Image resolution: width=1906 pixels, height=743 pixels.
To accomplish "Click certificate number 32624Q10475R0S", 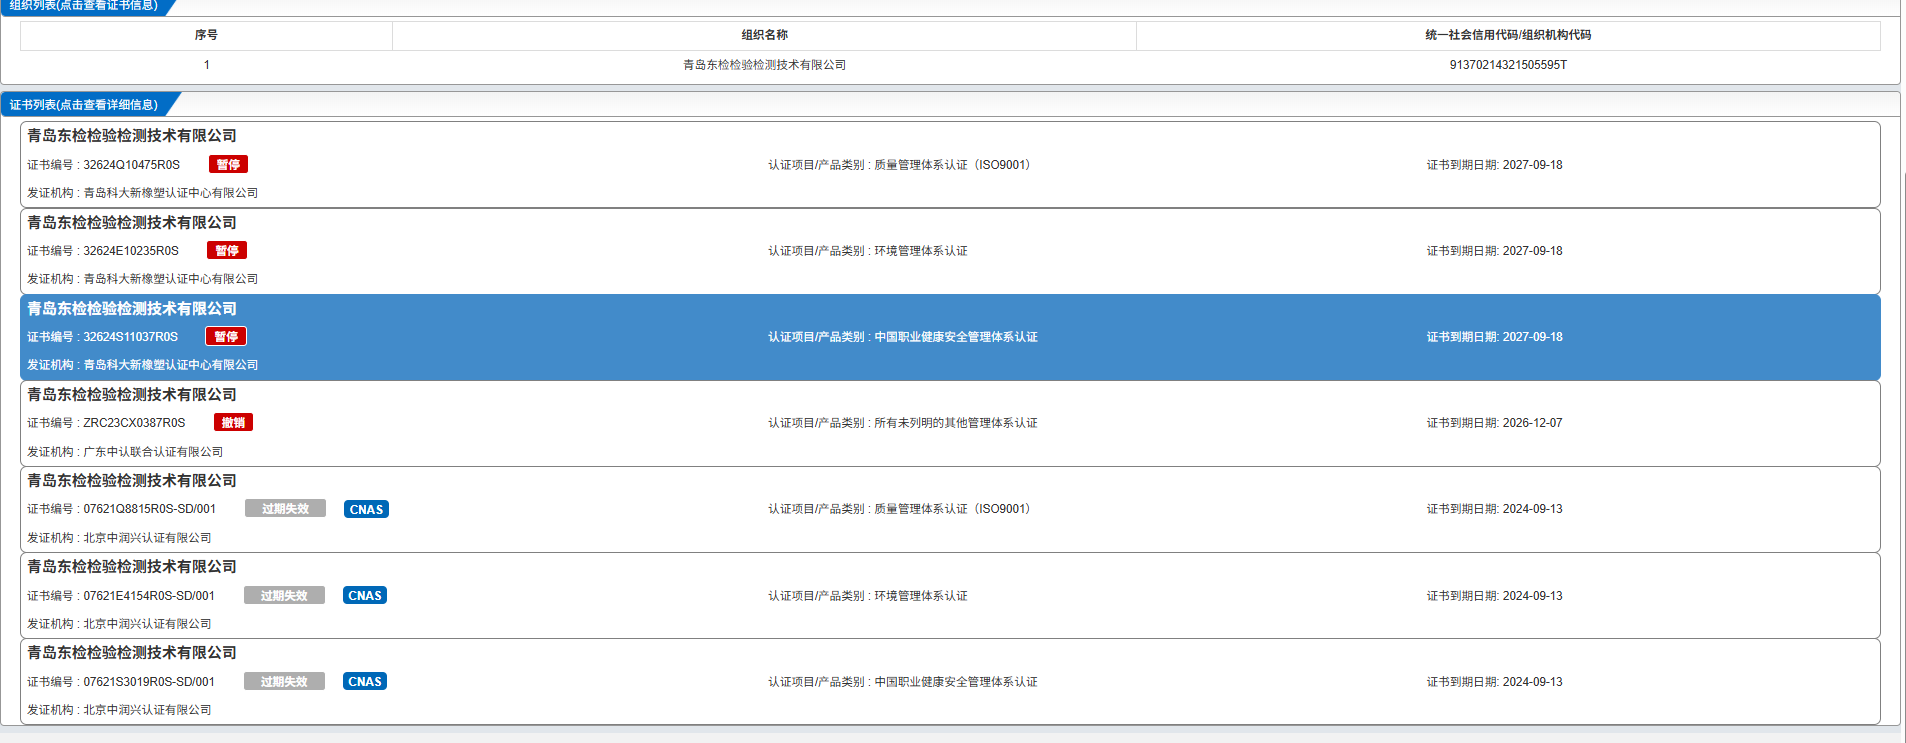I will pos(132,165).
